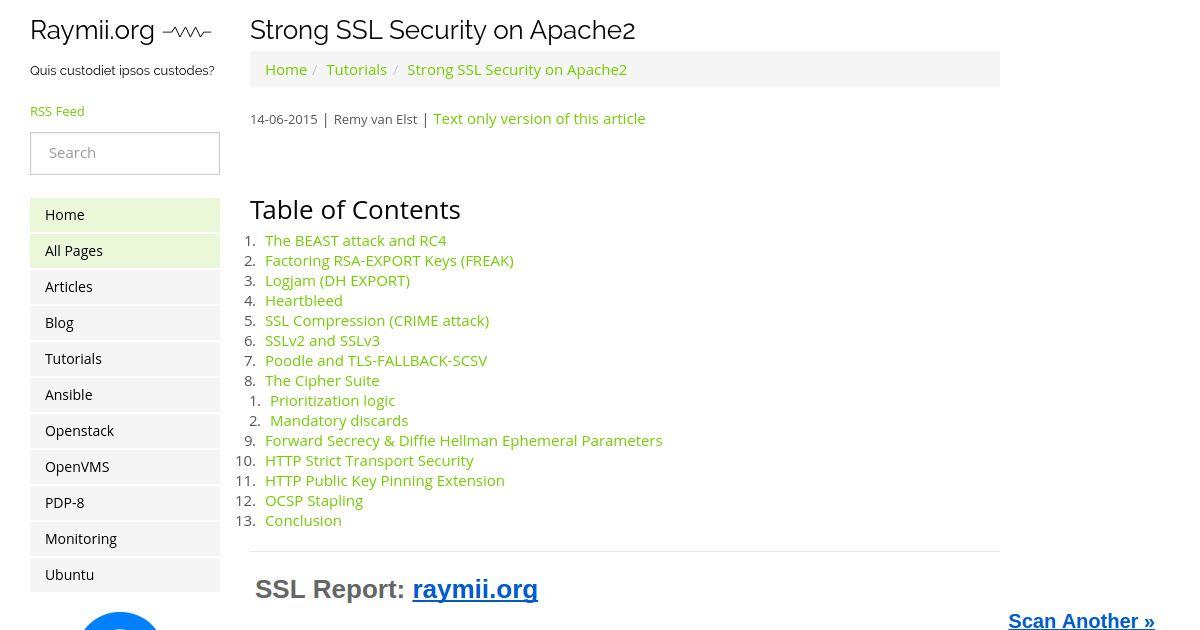Jump to The BEAST attack and RC4
This screenshot has height=630, width=1200.
click(x=355, y=240)
